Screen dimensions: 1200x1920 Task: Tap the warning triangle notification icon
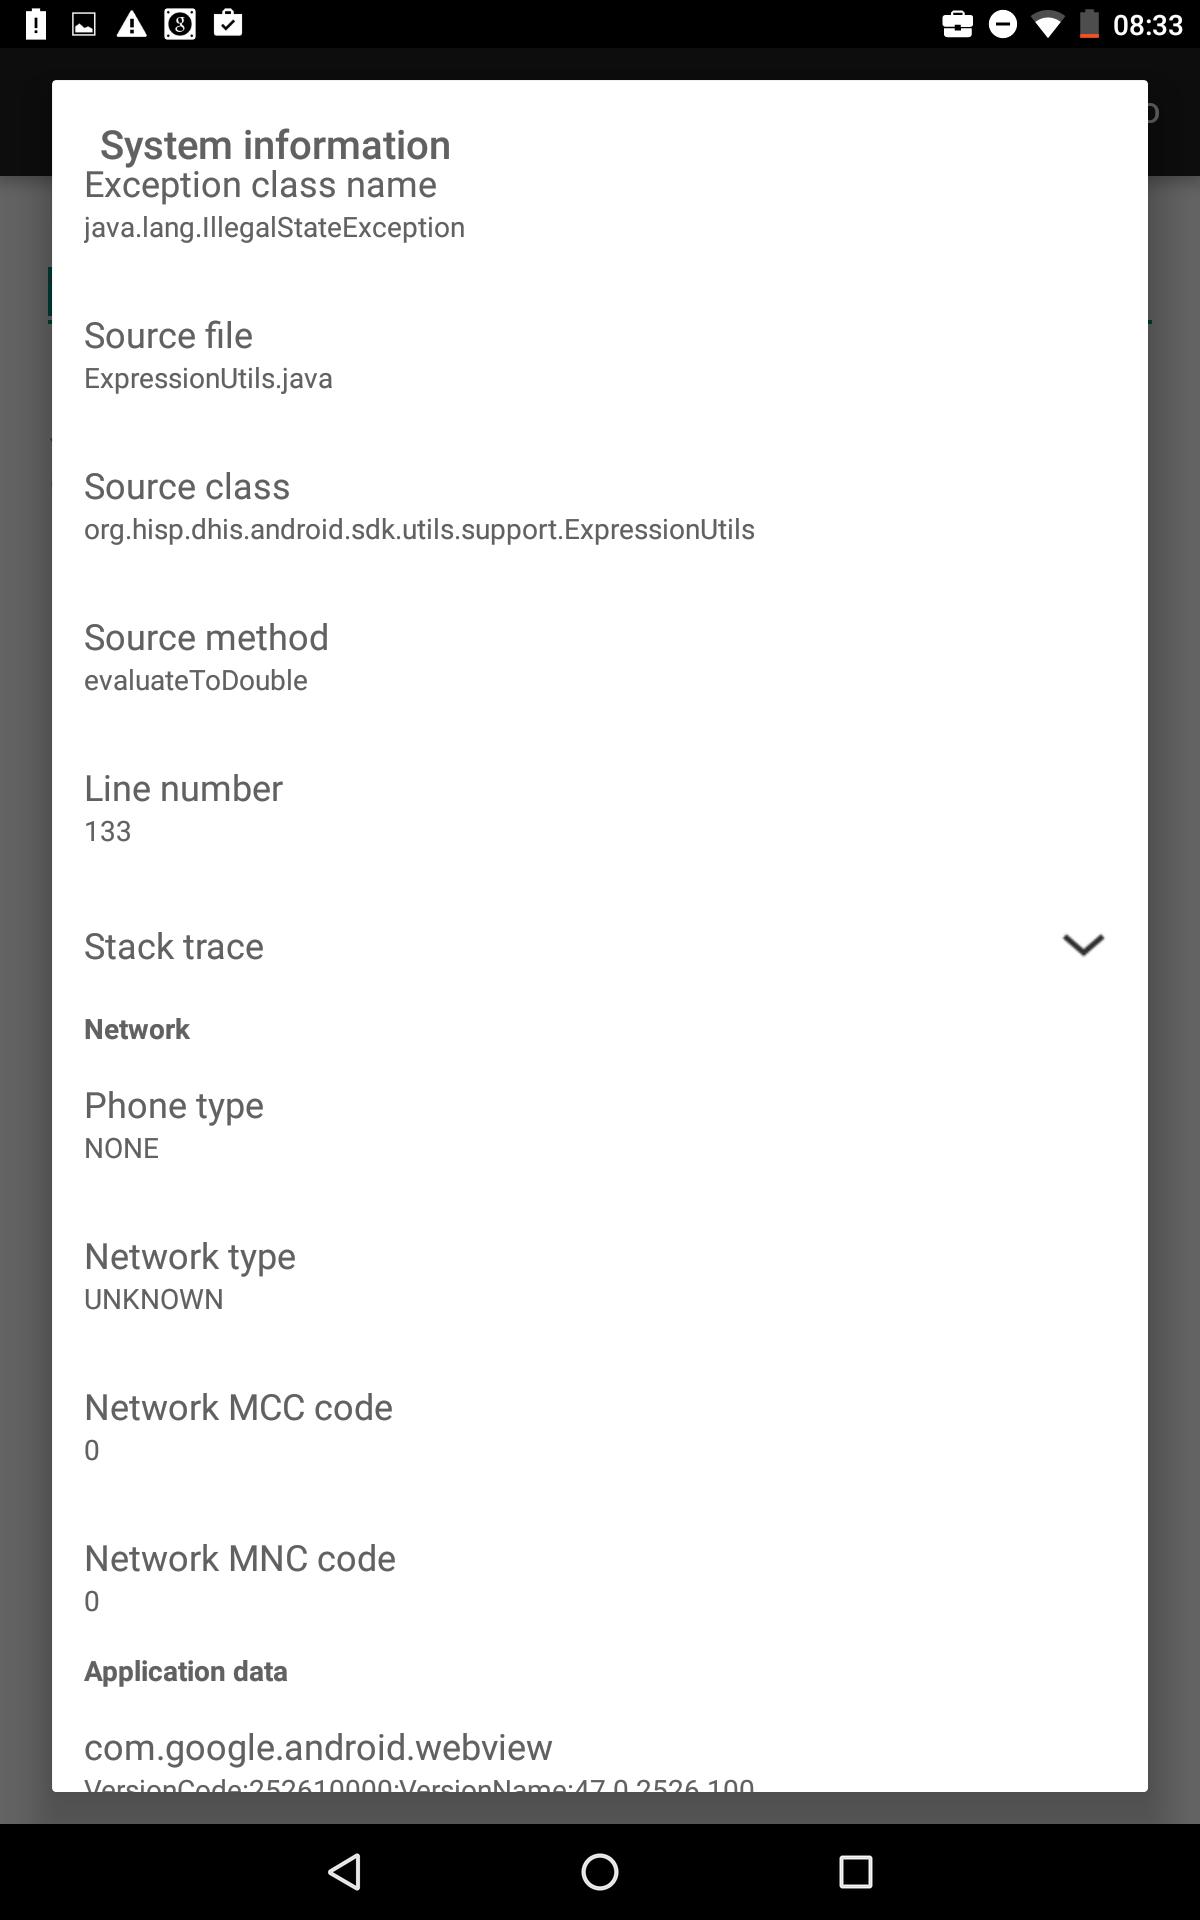[x=131, y=24]
